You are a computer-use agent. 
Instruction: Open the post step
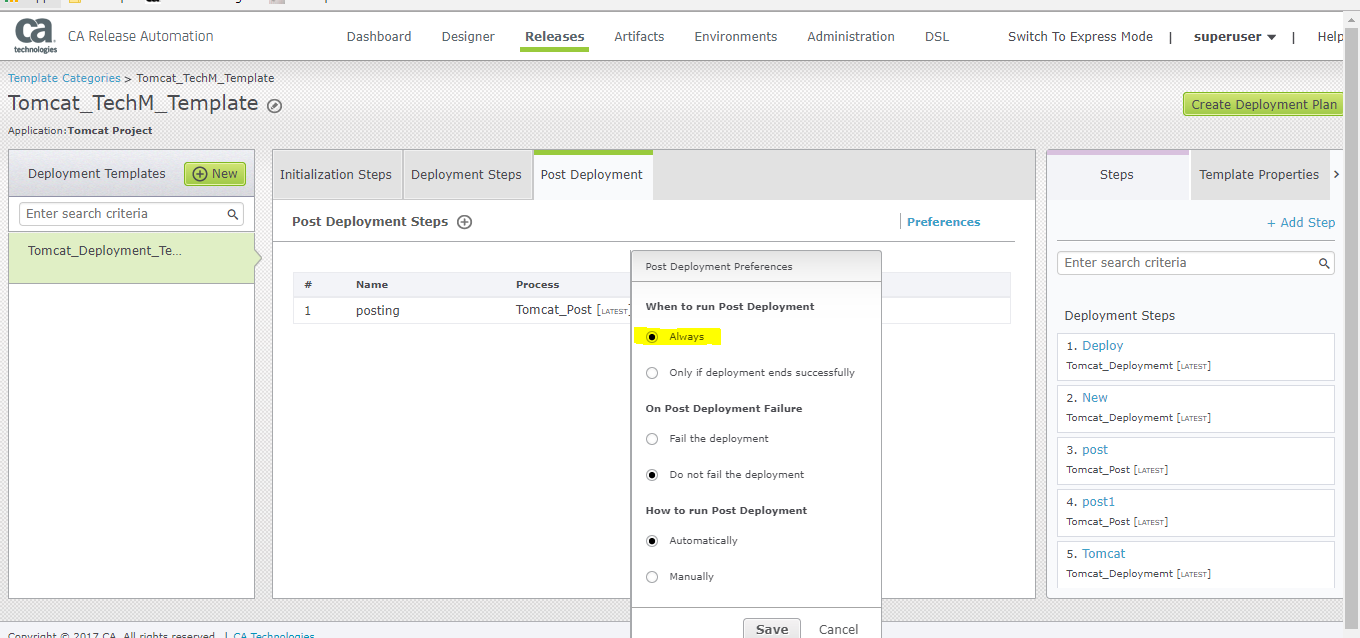[1095, 450]
